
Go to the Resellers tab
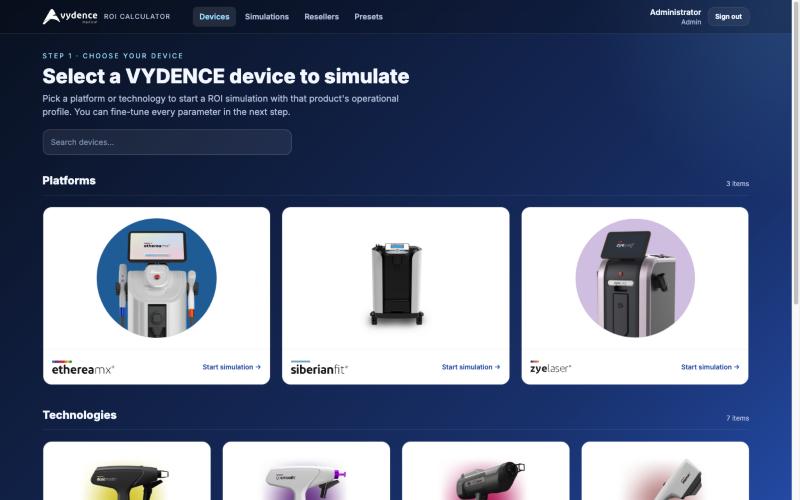coord(321,16)
